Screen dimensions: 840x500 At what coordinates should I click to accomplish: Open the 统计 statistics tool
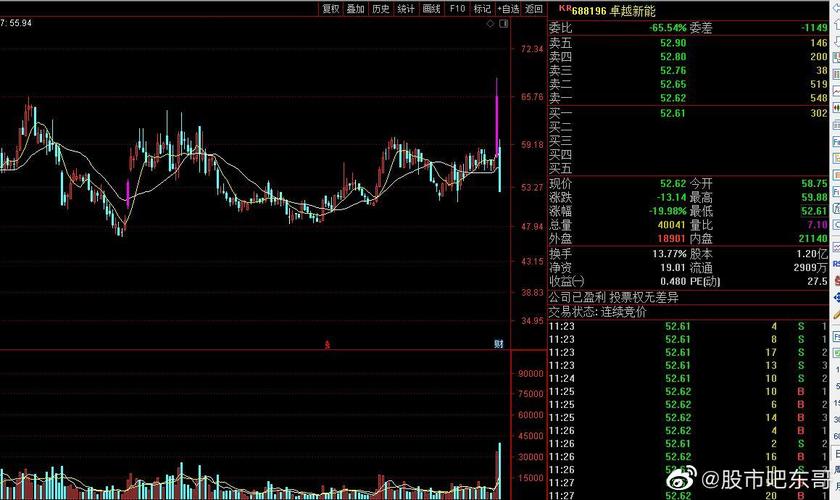click(406, 9)
